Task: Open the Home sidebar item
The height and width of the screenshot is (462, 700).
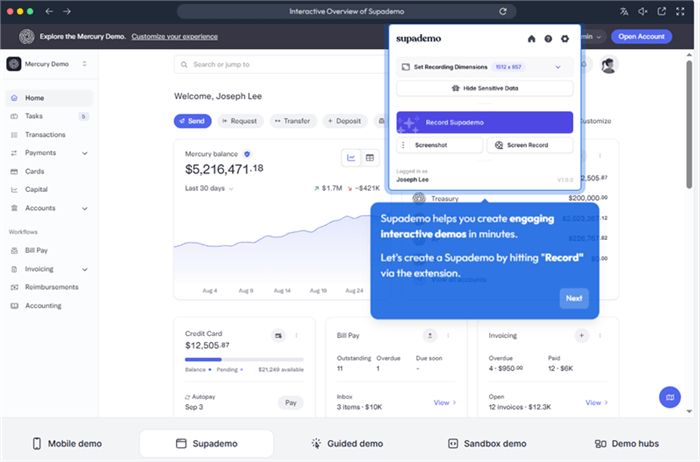Action: 49,98
